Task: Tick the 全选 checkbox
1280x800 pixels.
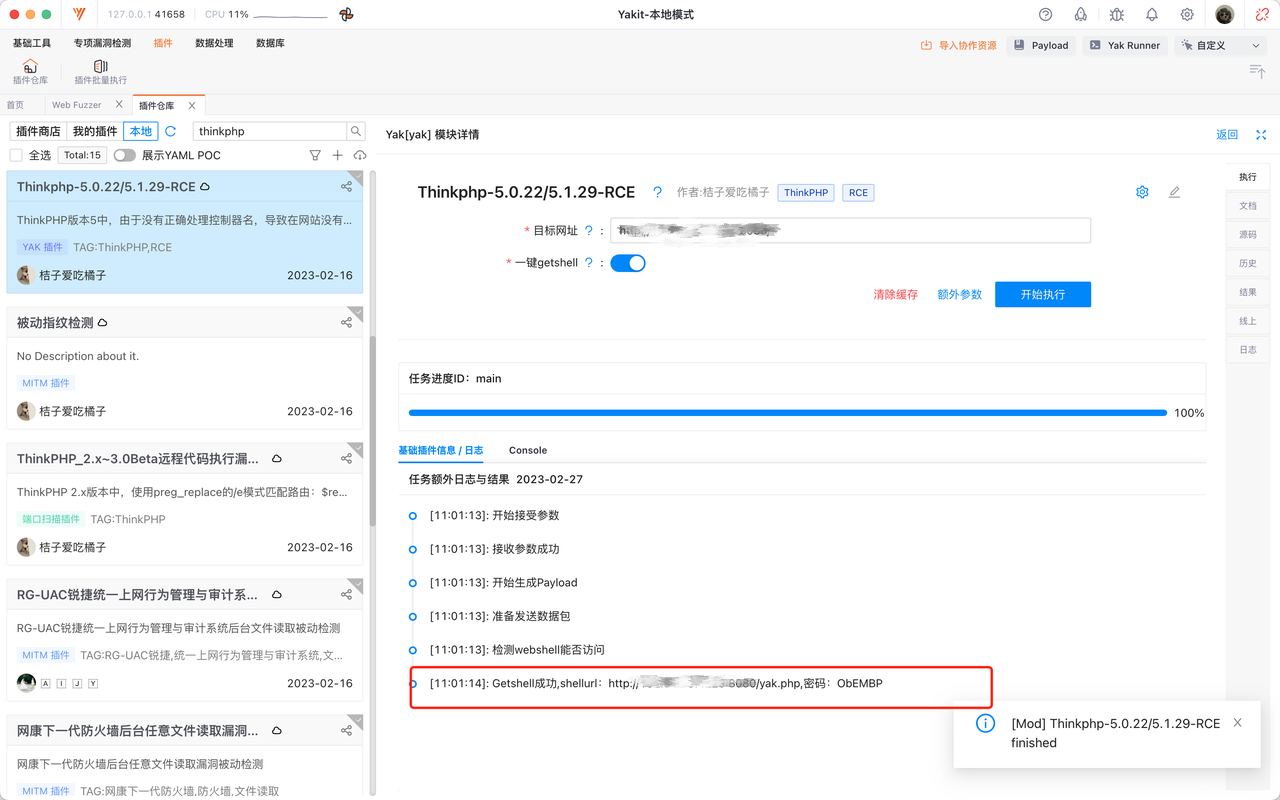Action: tap(16, 155)
